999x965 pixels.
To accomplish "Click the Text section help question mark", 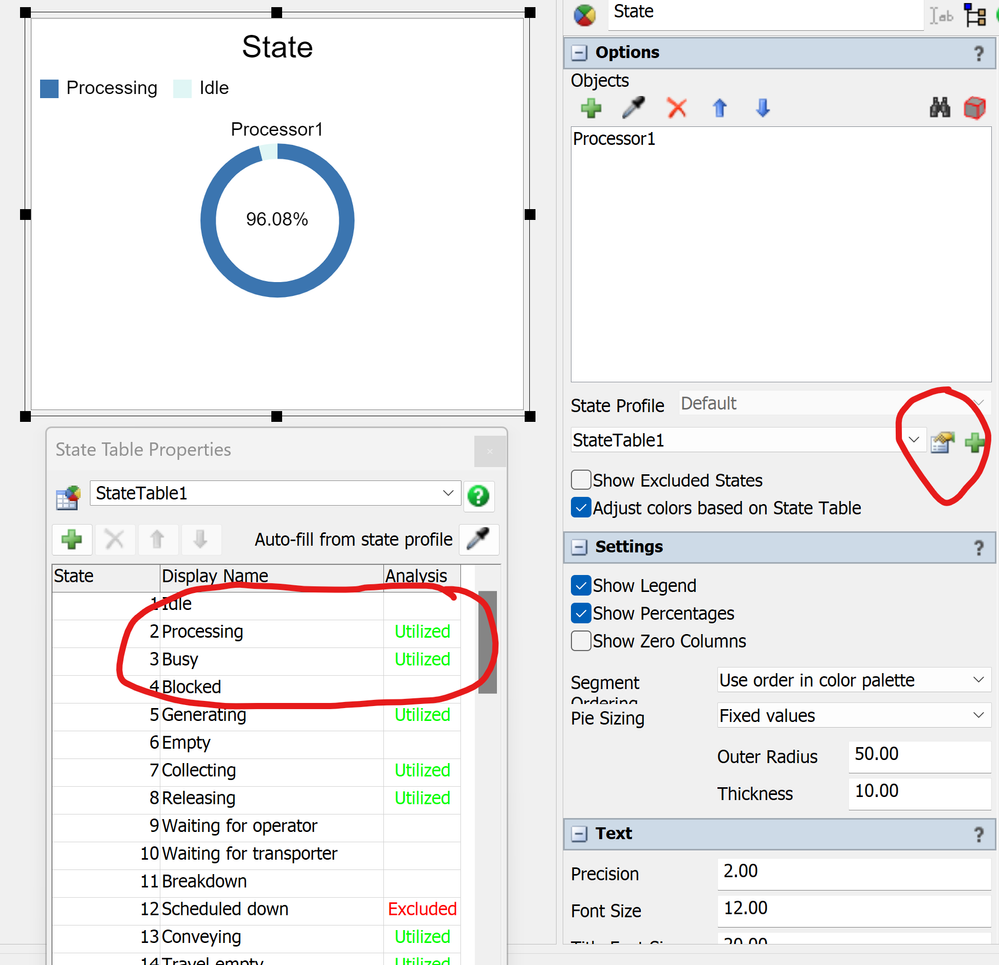I will (x=979, y=834).
